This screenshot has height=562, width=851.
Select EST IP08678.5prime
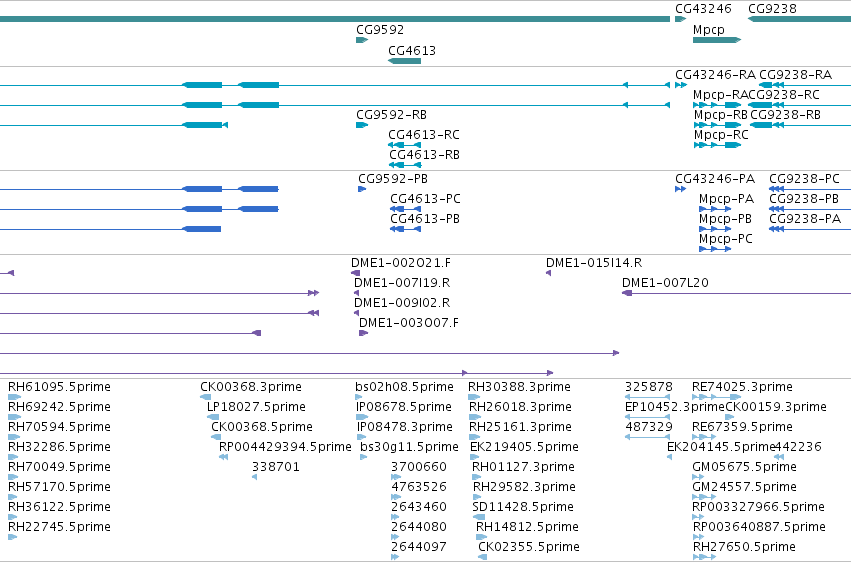[x=362, y=418]
